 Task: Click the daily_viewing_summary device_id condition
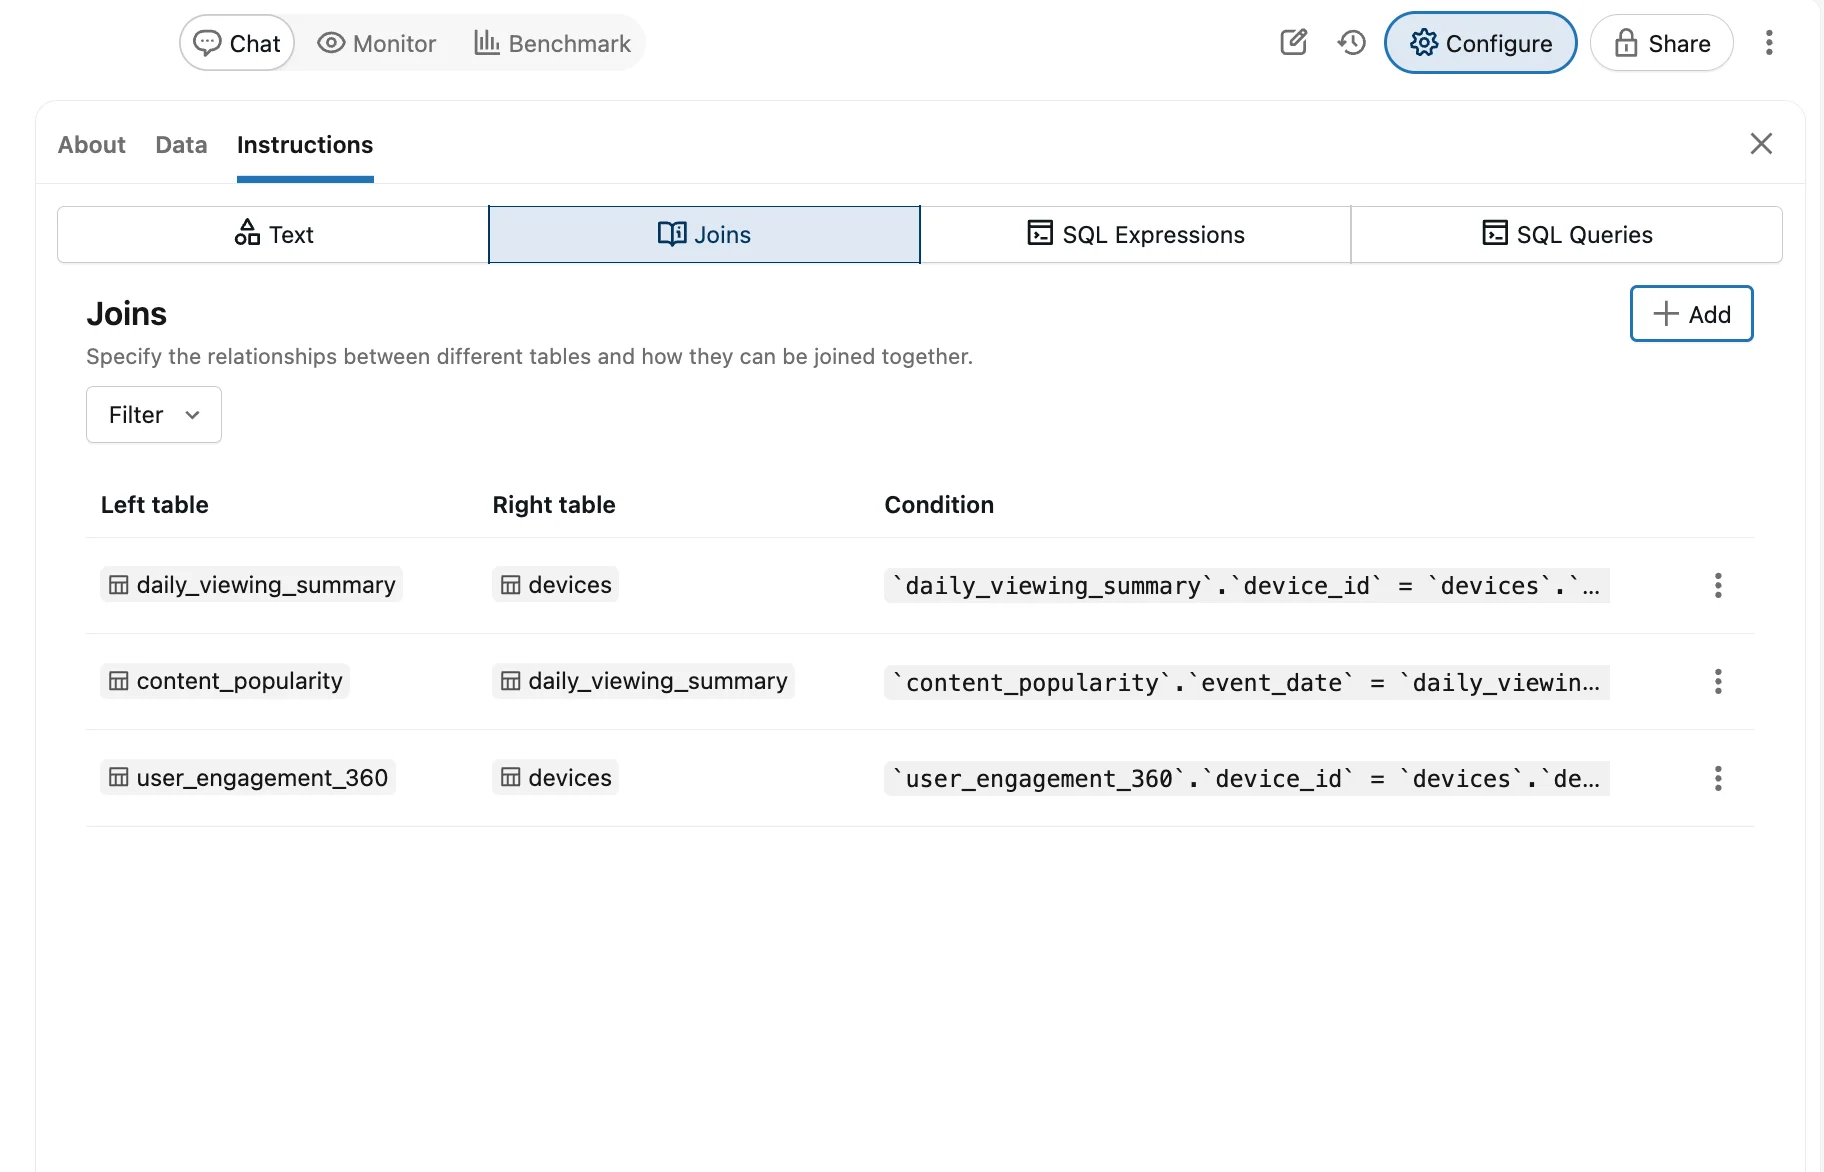pyautogui.click(x=1247, y=585)
